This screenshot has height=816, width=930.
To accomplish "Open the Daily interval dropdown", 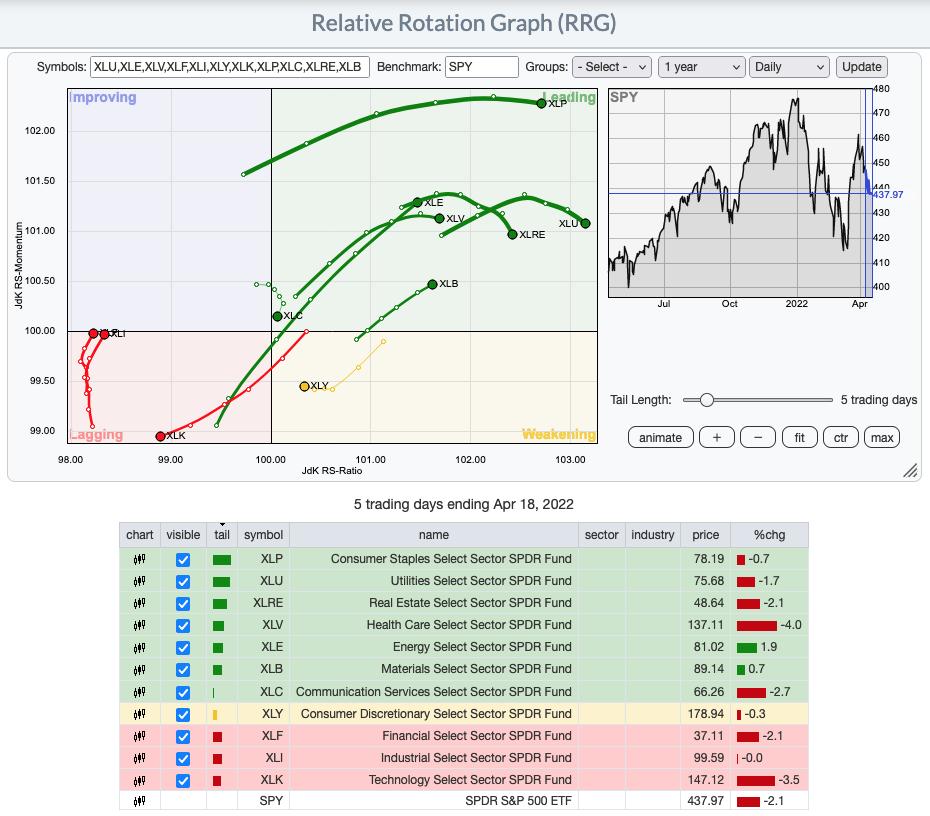I will (789, 67).
